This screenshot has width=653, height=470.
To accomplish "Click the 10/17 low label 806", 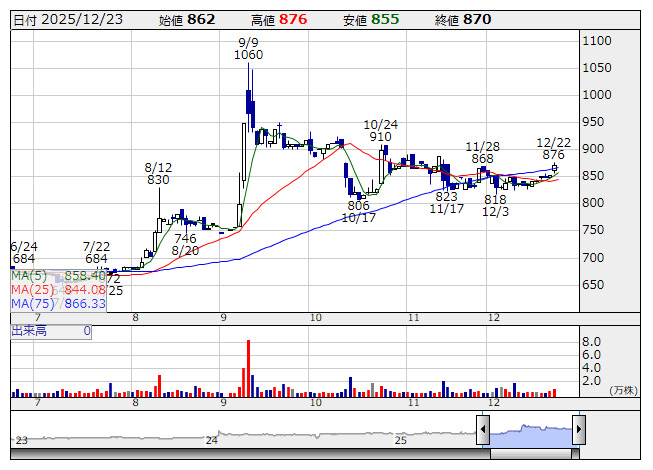I will coord(358,205).
